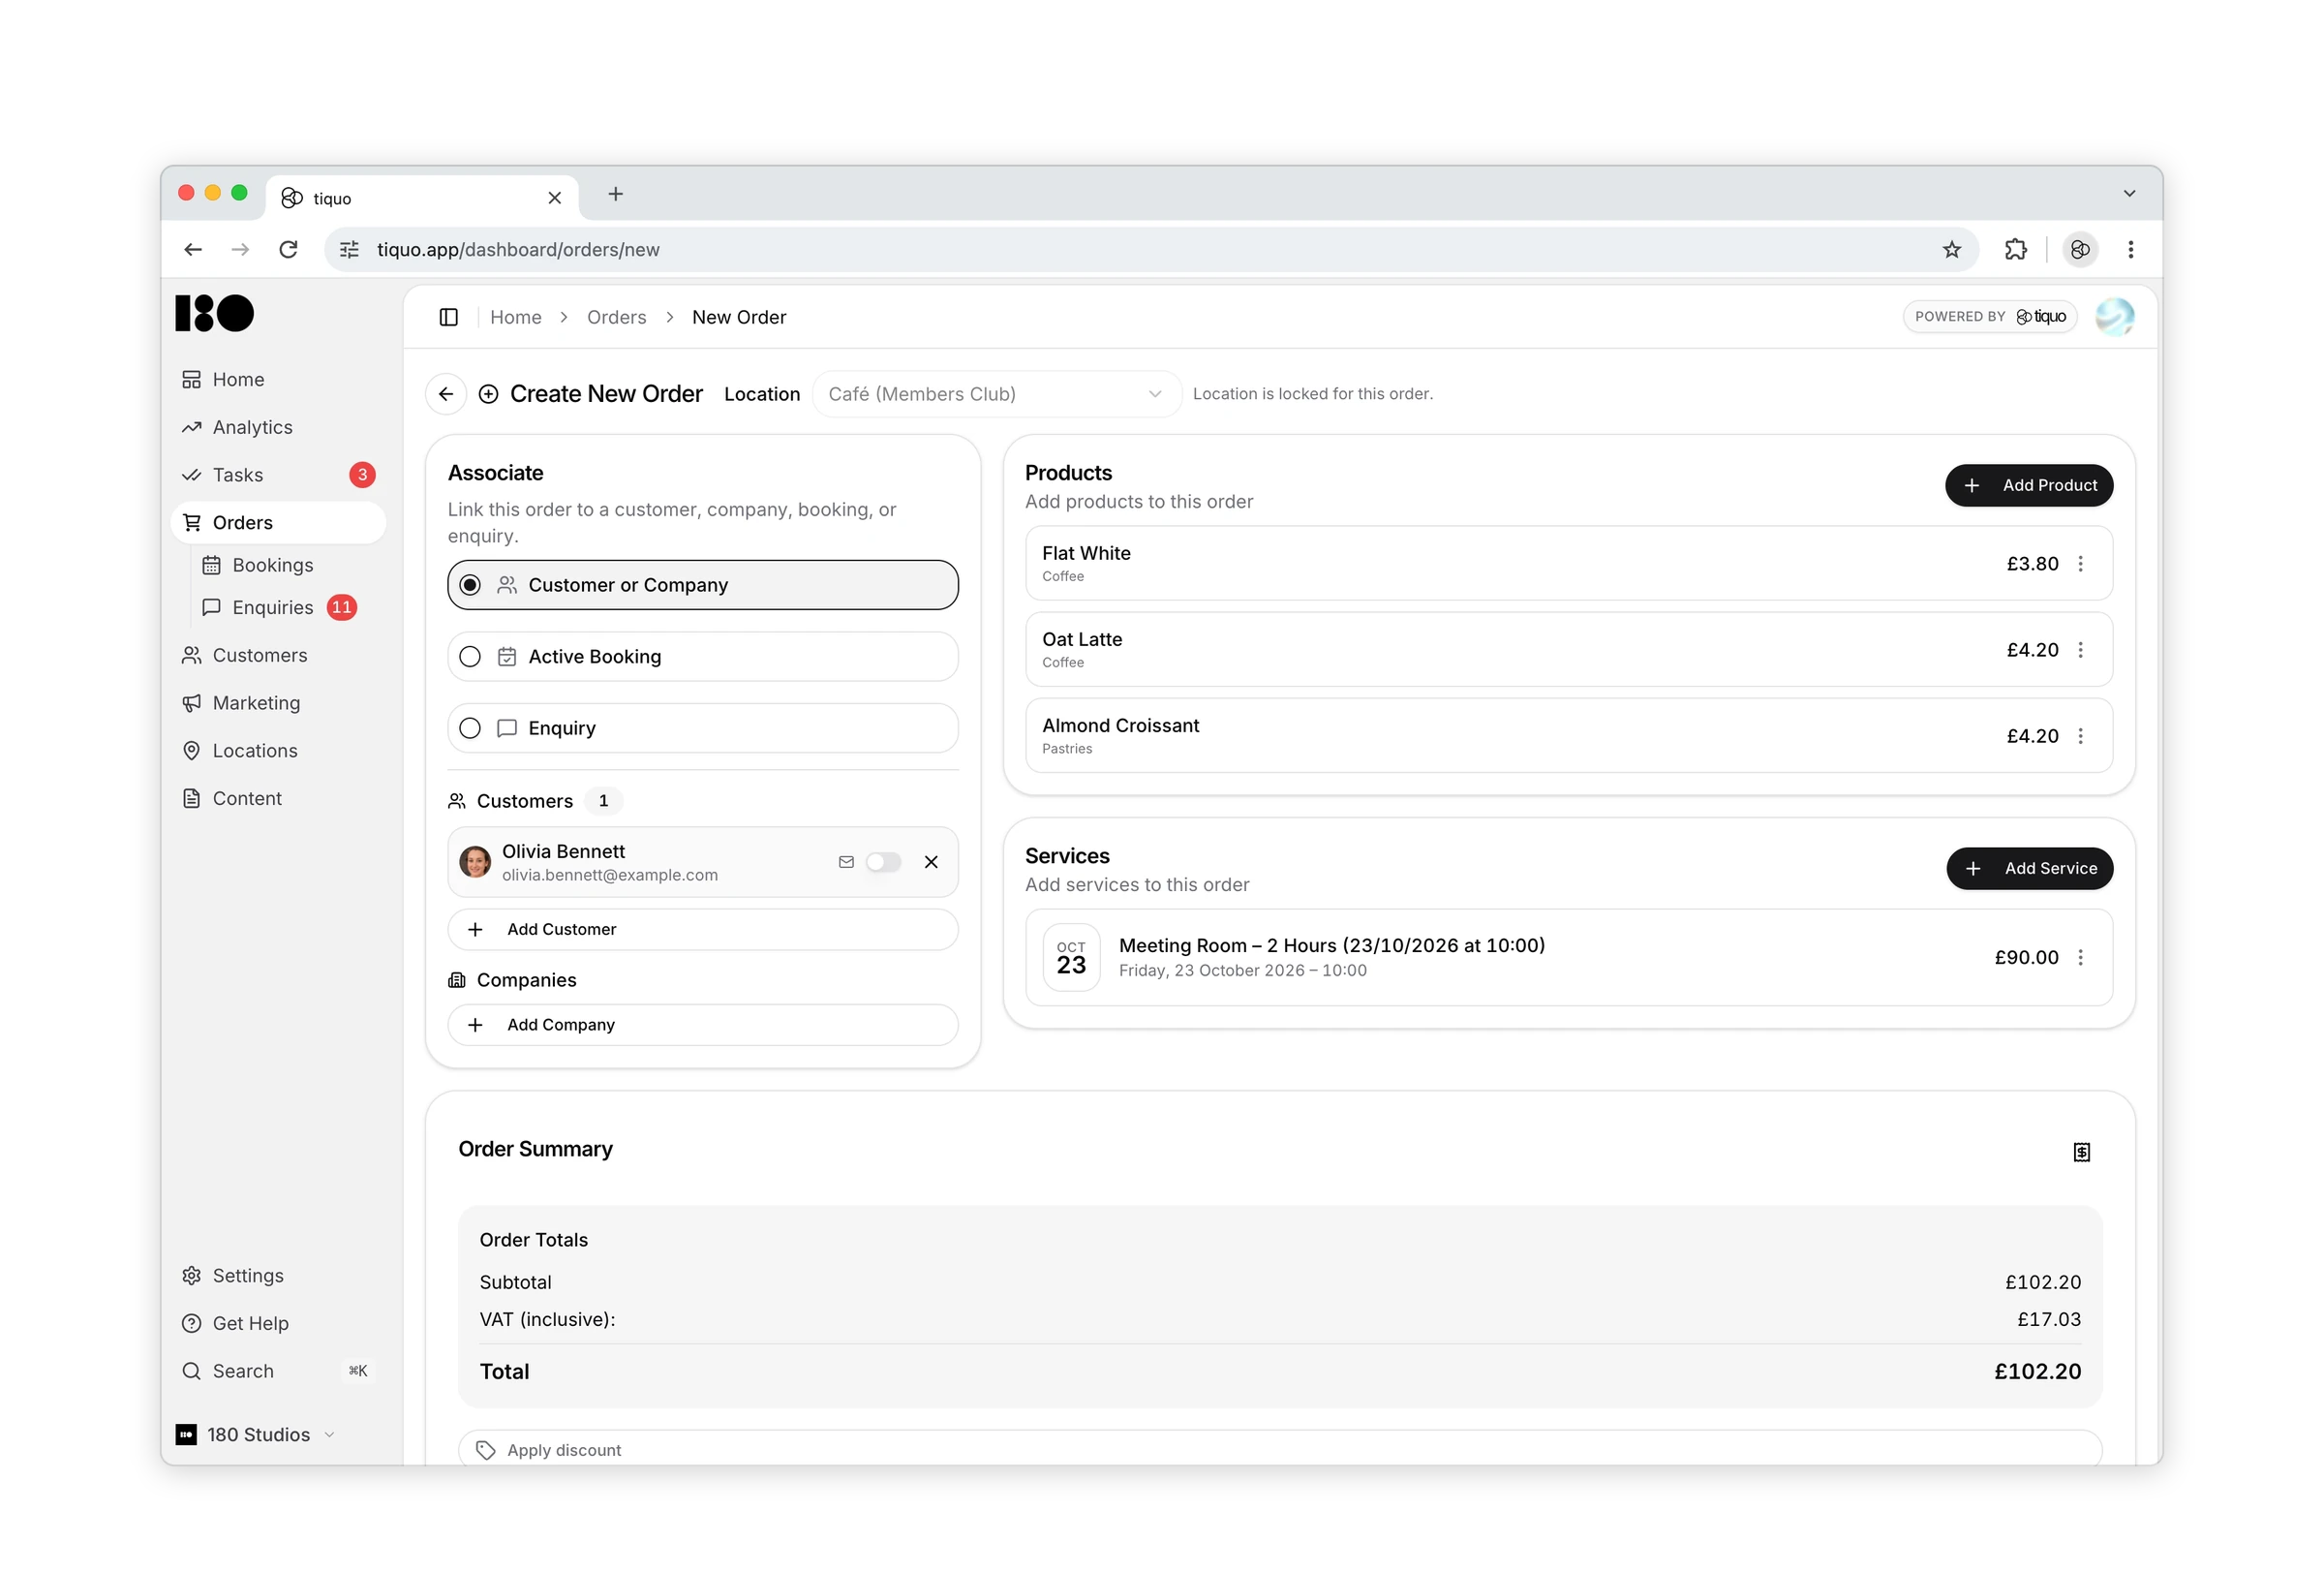The width and height of the screenshot is (2324, 1573).
Task: Open the Location dropdown Café (Members Club)
Action: [996, 394]
